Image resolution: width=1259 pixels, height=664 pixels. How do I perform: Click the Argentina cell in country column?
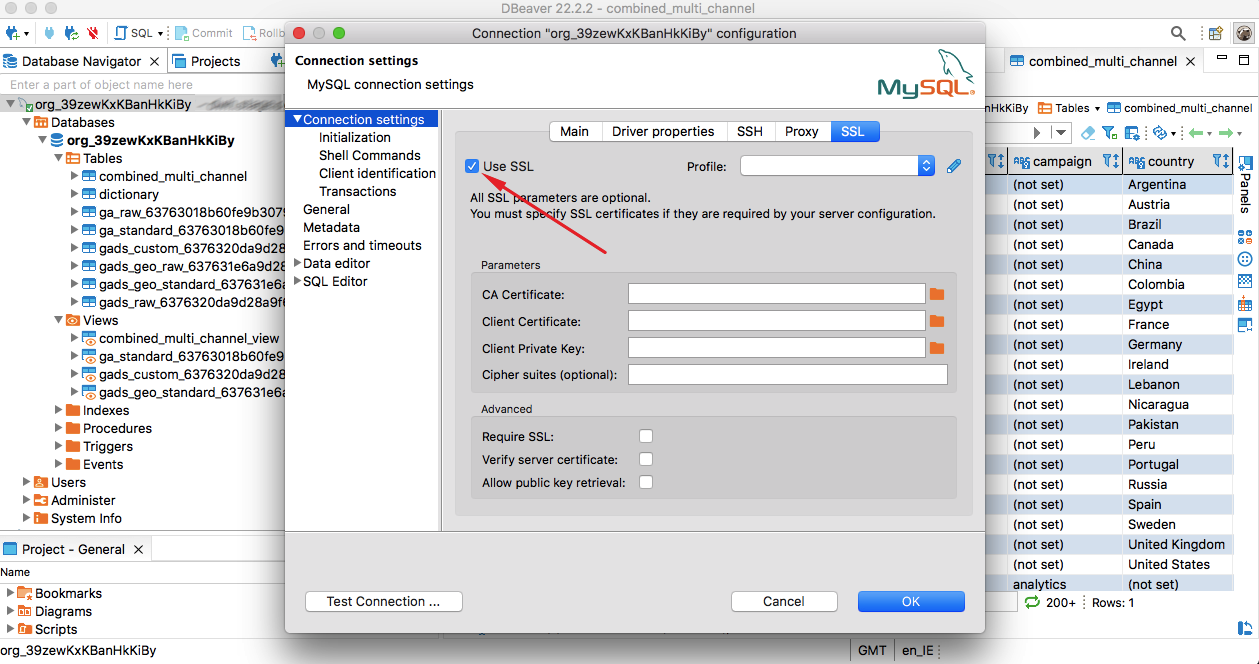click(1176, 184)
